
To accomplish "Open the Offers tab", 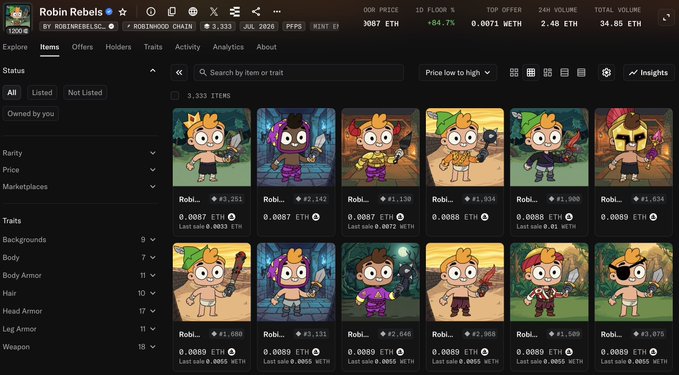I will tap(82, 47).
